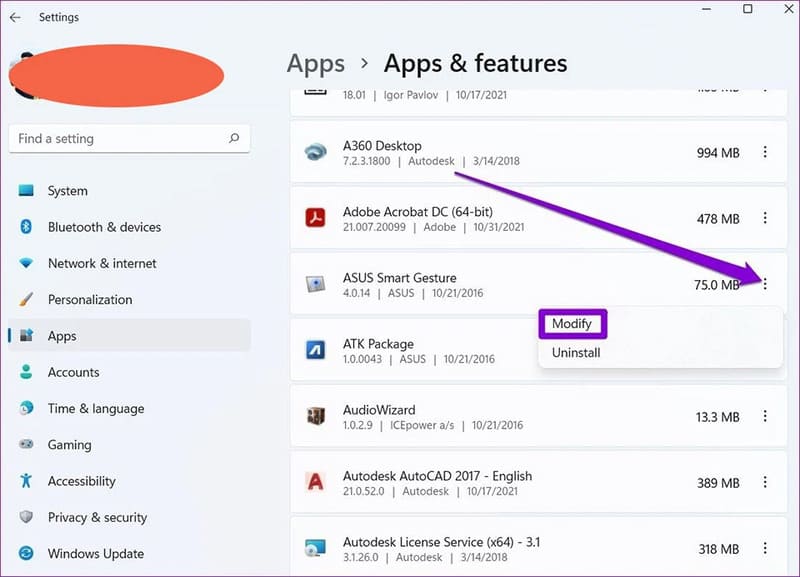Click the Bluetooth icon in sidebar
This screenshot has height=577, width=800.
tap(26, 227)
